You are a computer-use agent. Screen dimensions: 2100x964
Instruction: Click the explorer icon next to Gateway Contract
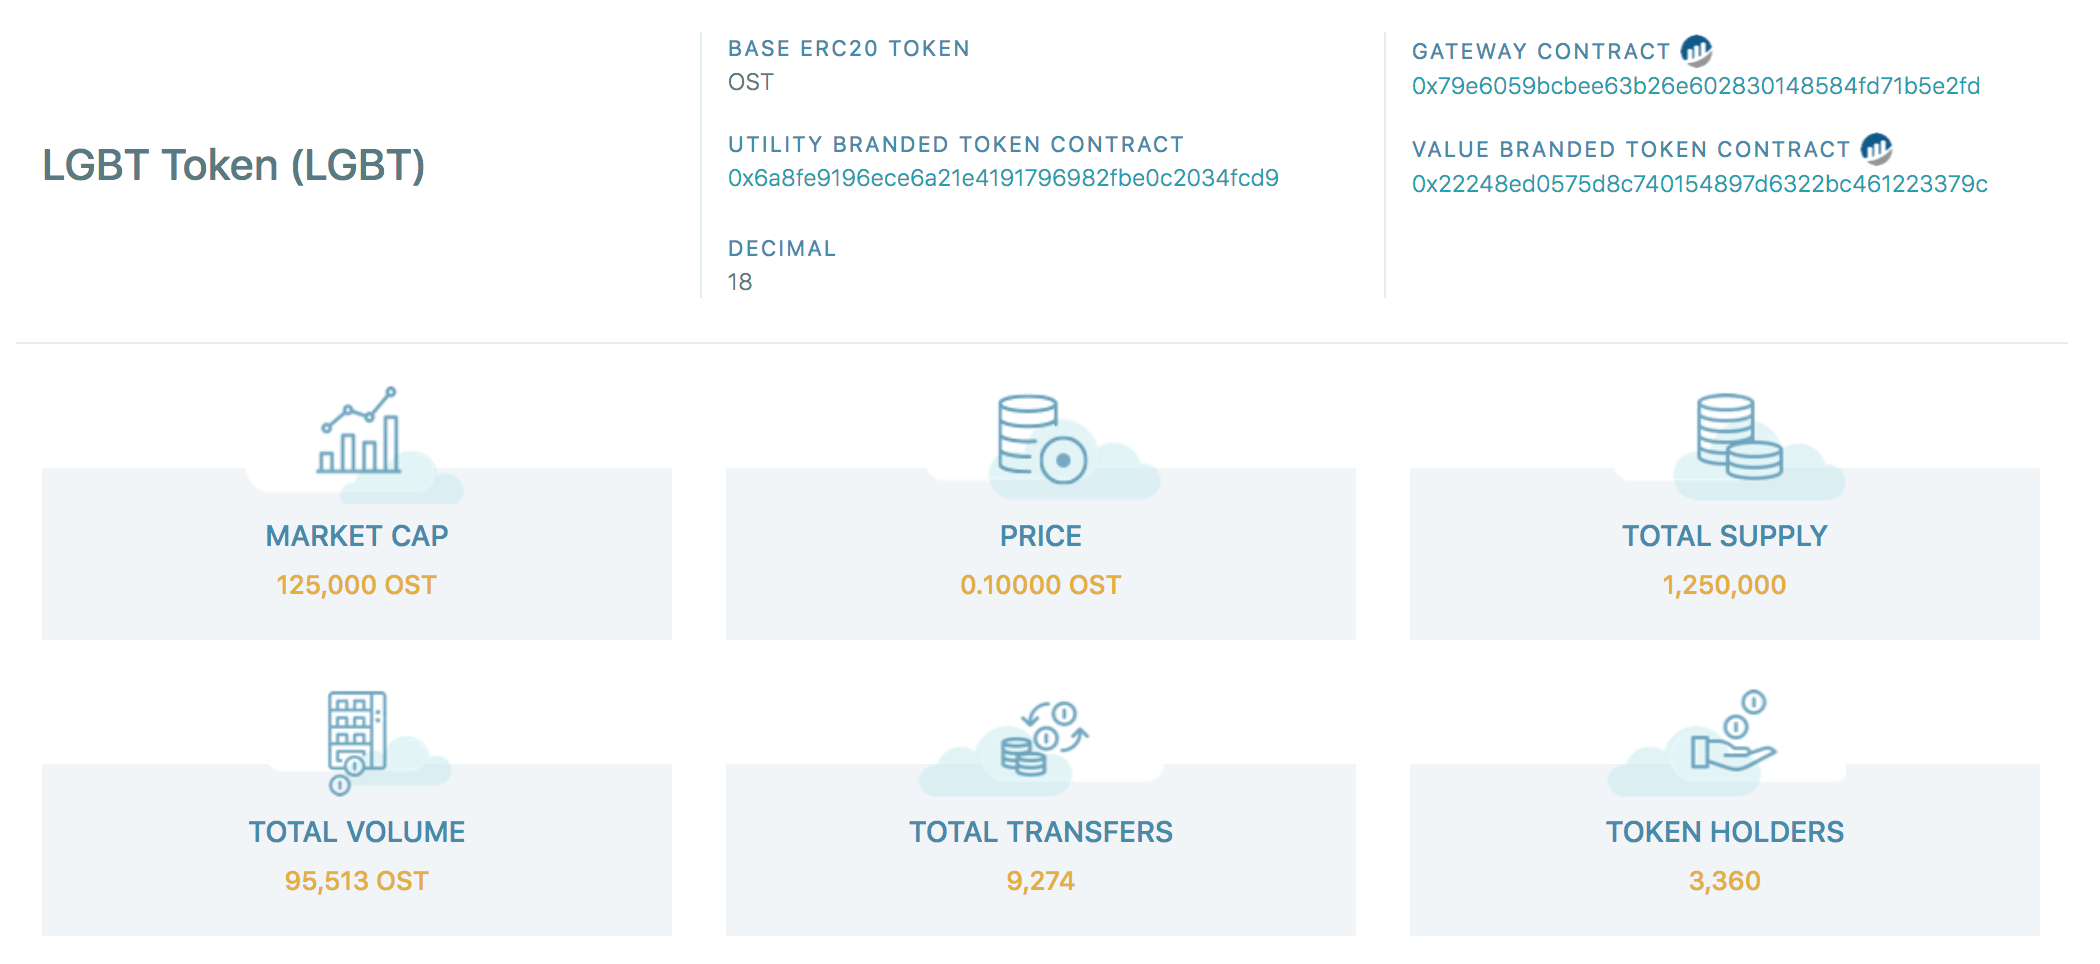[1696, 51]
